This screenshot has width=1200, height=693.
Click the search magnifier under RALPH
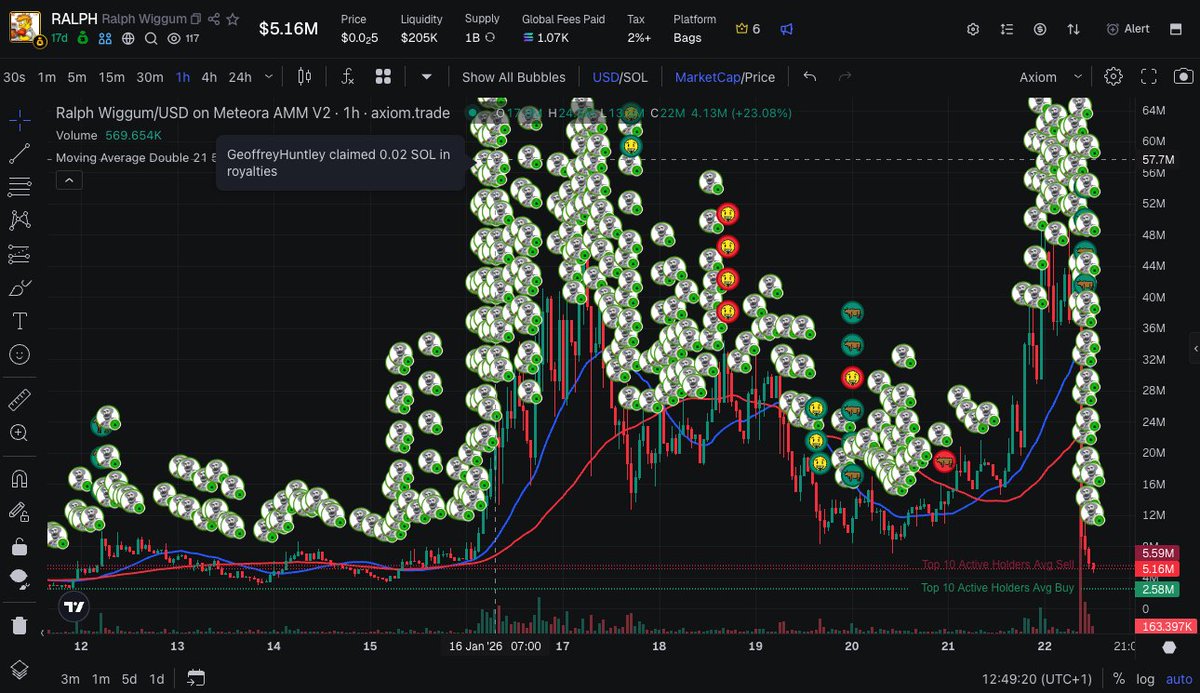151,38
